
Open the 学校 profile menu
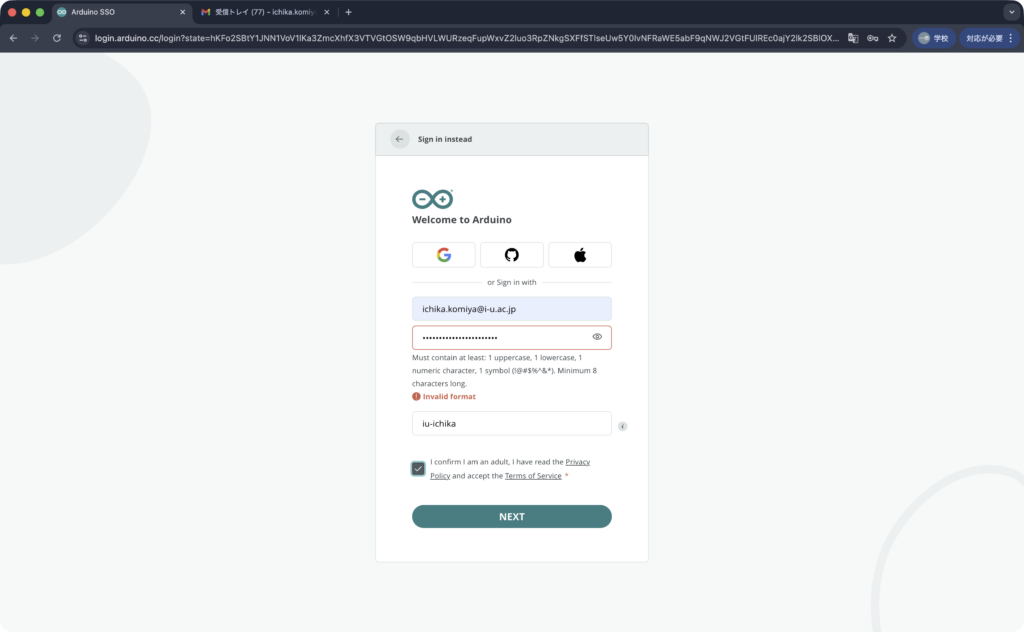point(934,38)
